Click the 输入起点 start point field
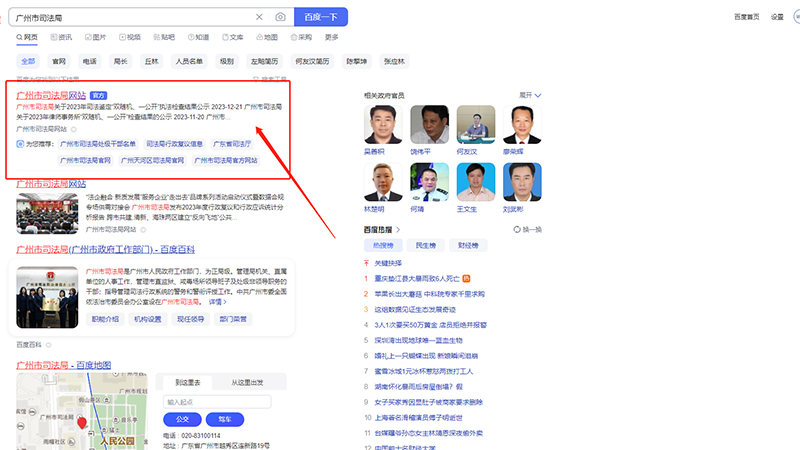This screenshot has width=800, height=450. coord(217,402)
